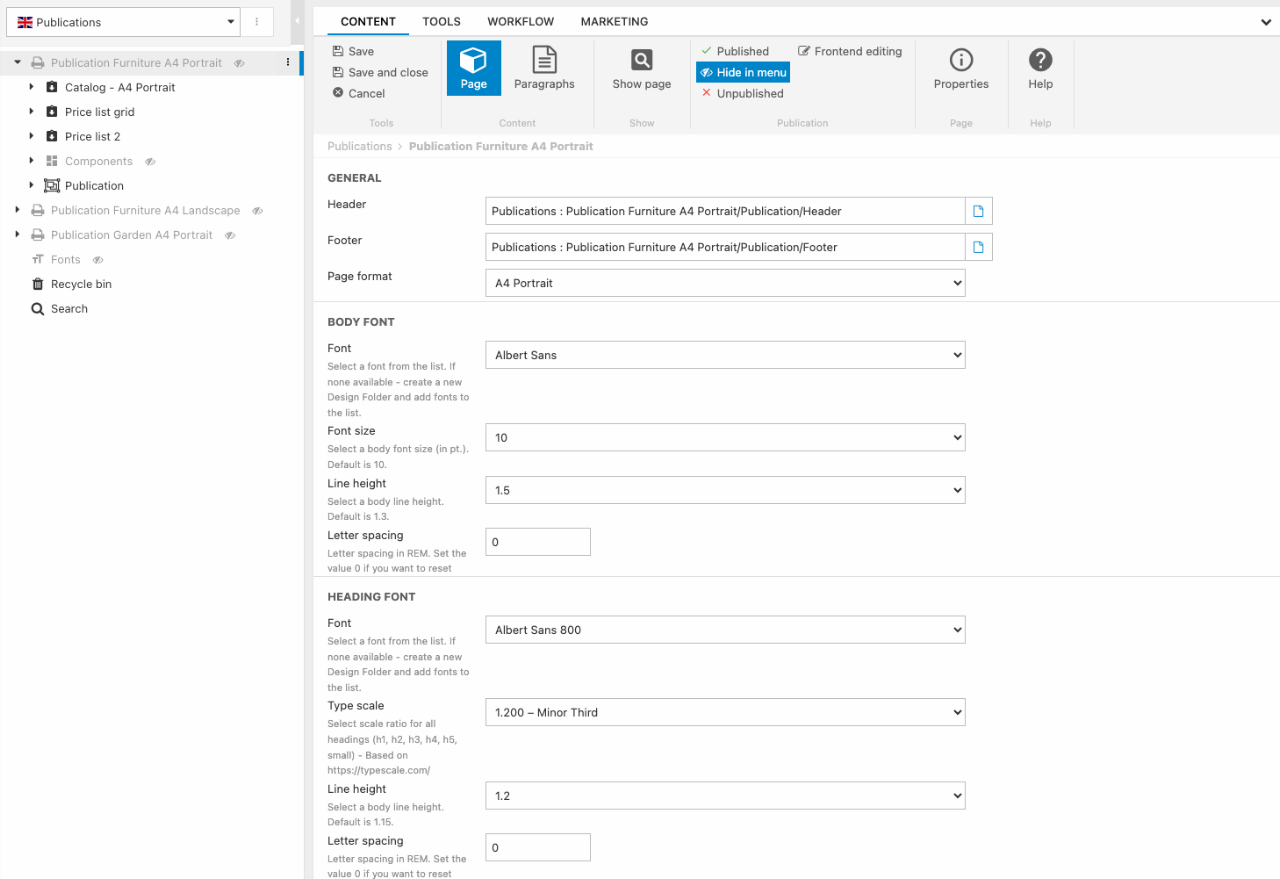Open the Type scale dropdown

point(725,712)
